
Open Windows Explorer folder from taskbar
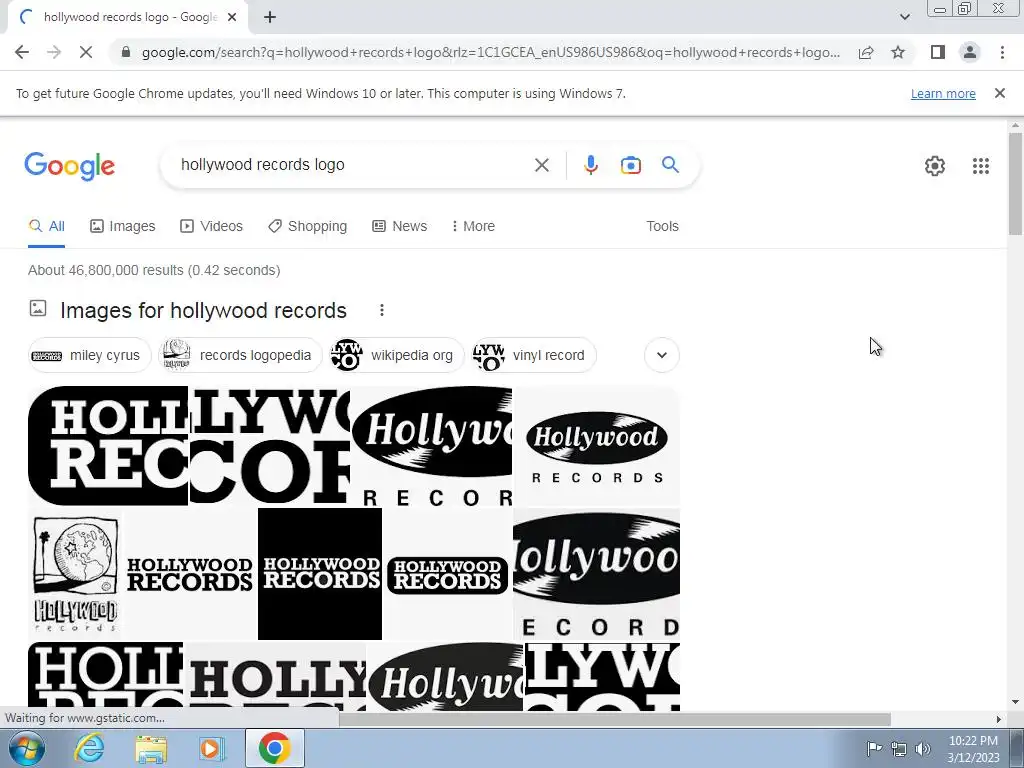coord(151,749)
